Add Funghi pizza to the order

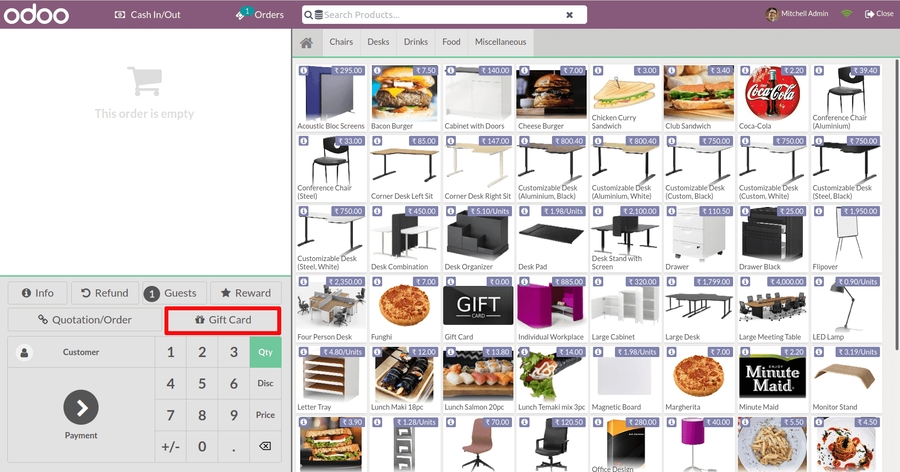pyautogui.click(x=404, y=309)
